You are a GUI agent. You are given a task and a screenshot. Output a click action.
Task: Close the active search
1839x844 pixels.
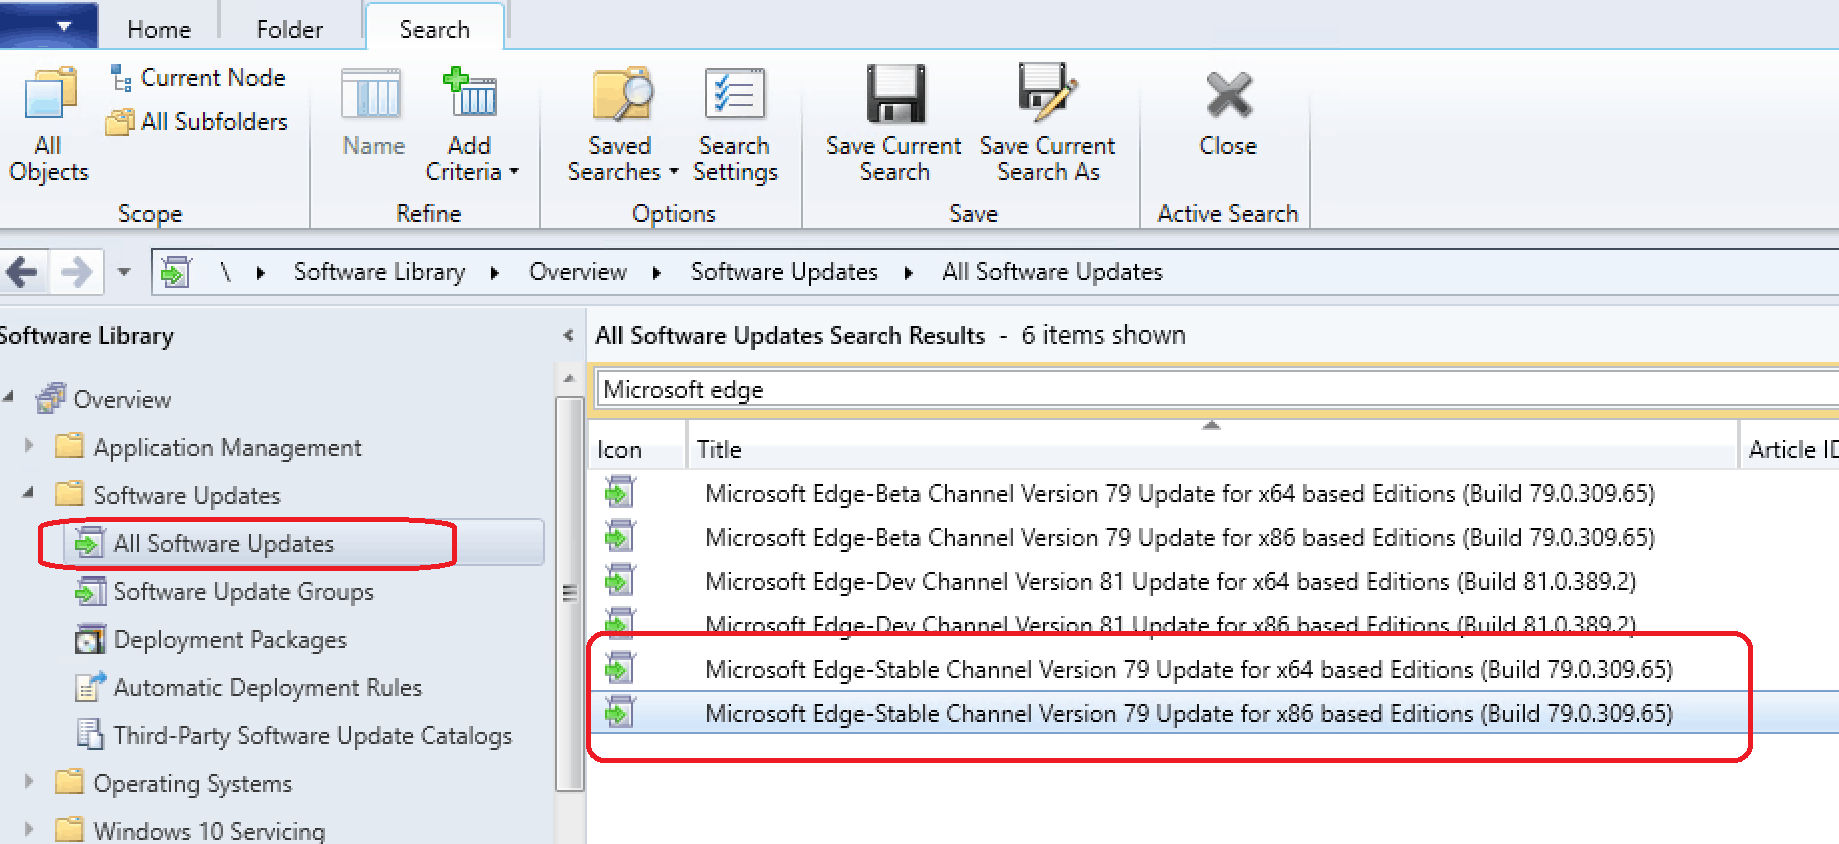coord(1228,114)
